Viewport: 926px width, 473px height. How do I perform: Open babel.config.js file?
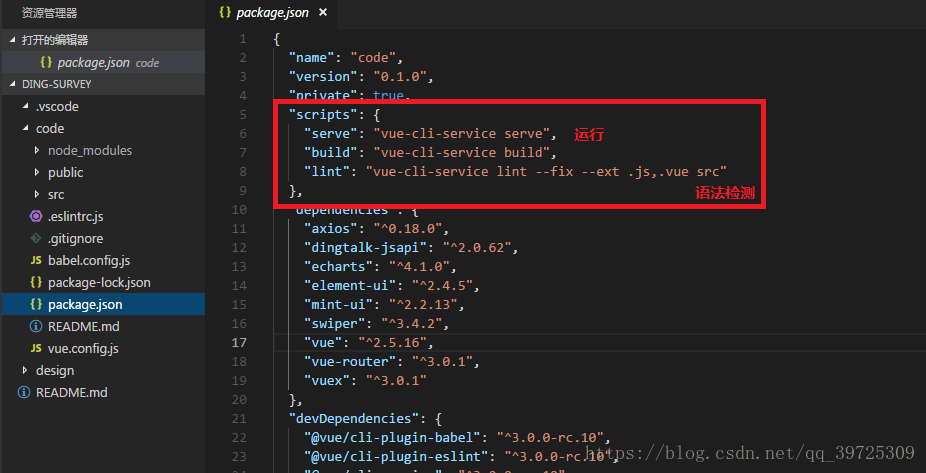[x=89, y=260]
